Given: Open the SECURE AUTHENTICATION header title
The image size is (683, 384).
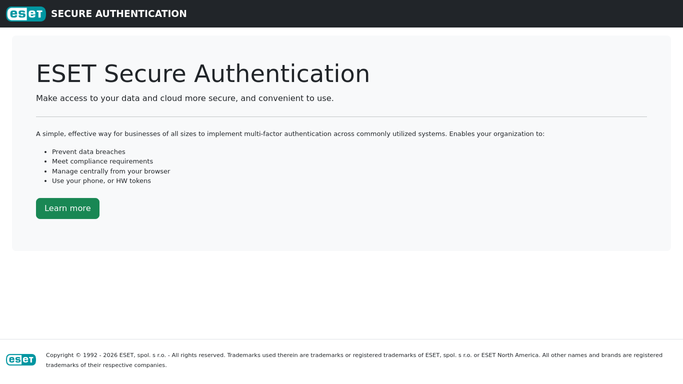Looking at the screenshot, I should point(119,14).
